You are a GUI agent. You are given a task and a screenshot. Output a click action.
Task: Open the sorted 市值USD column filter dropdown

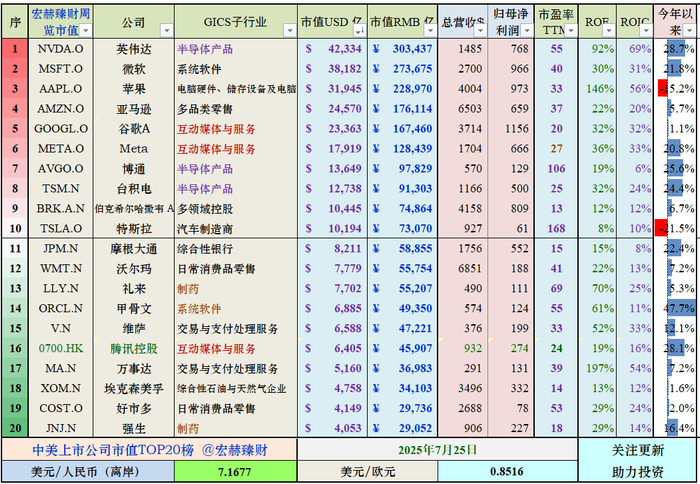pyautogui.click(x=358, y=30)
